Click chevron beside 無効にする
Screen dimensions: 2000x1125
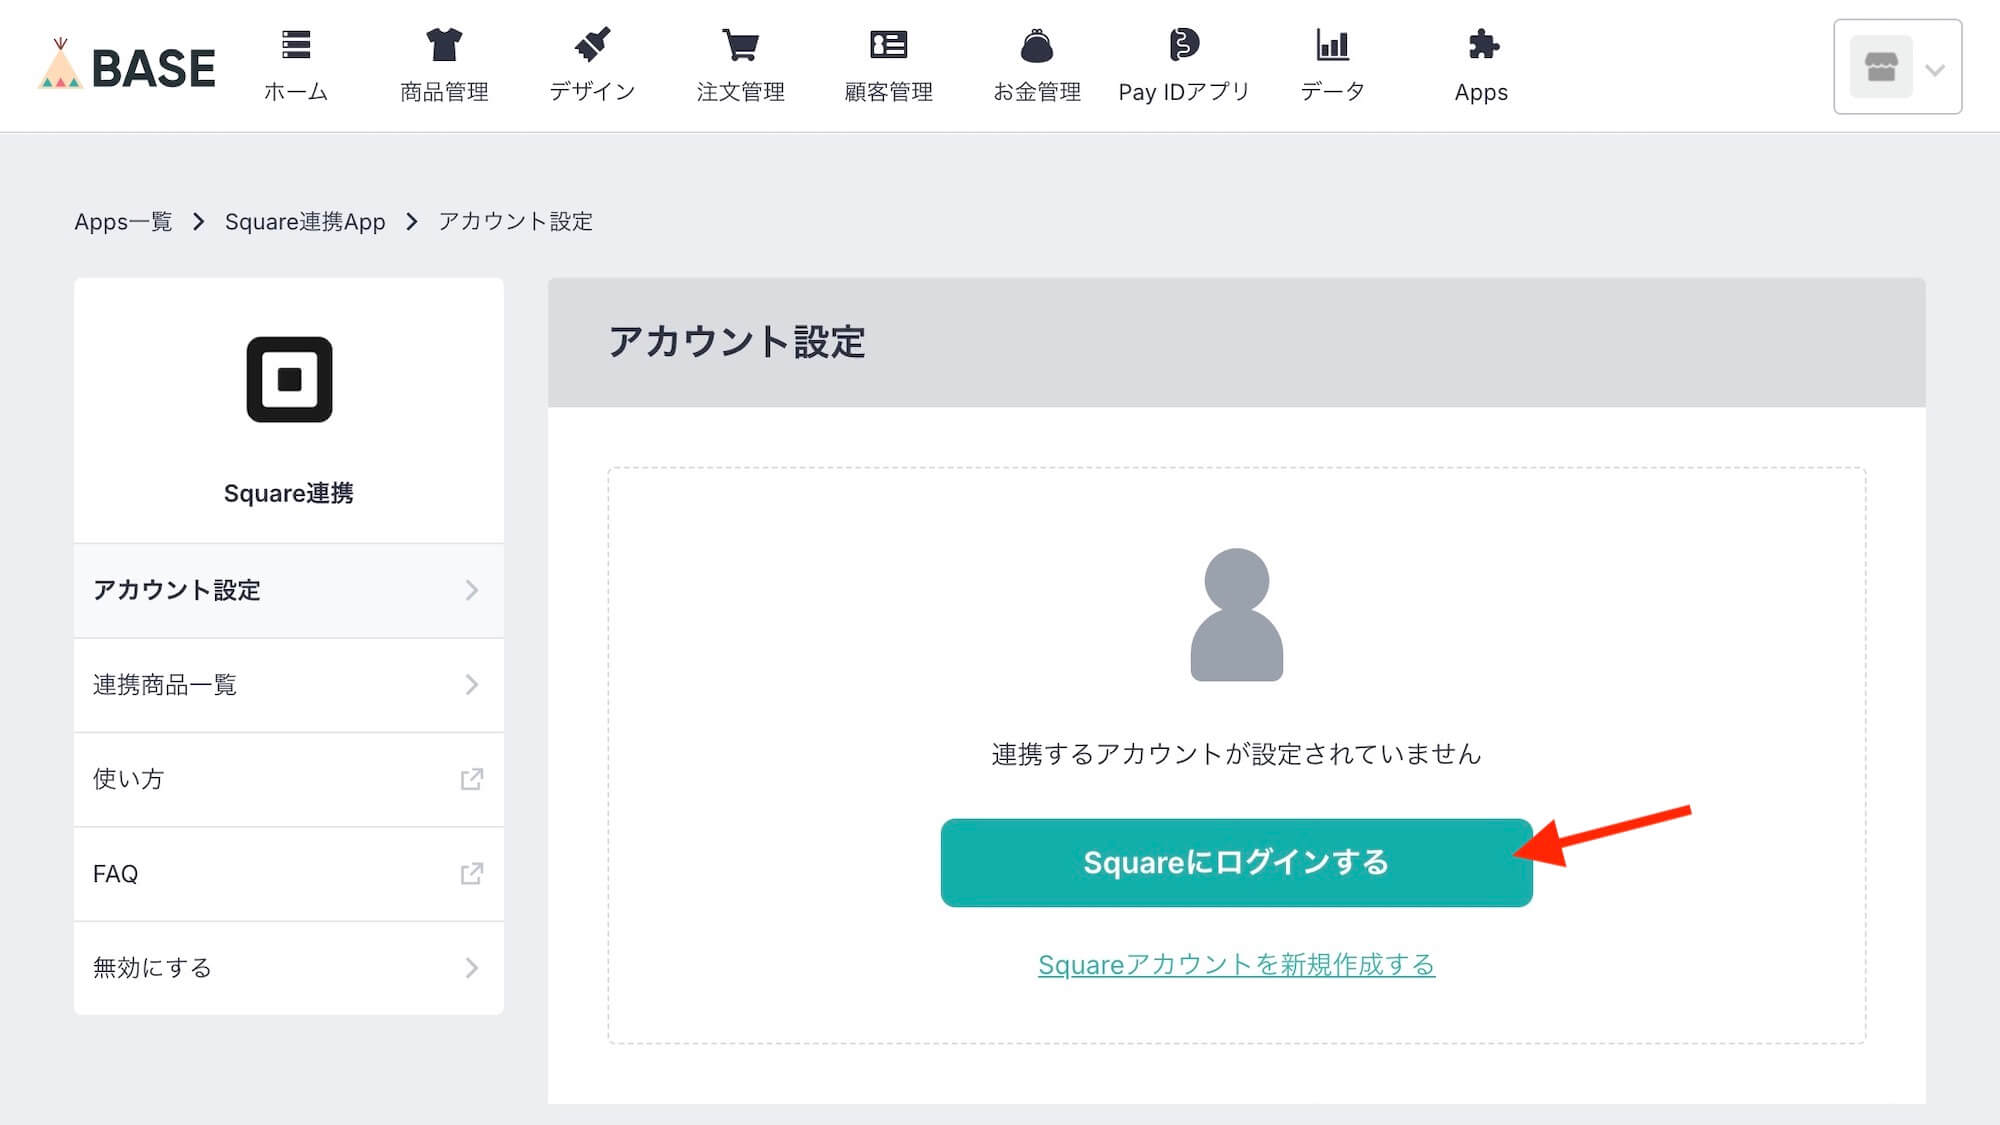[x=472, y=968]
